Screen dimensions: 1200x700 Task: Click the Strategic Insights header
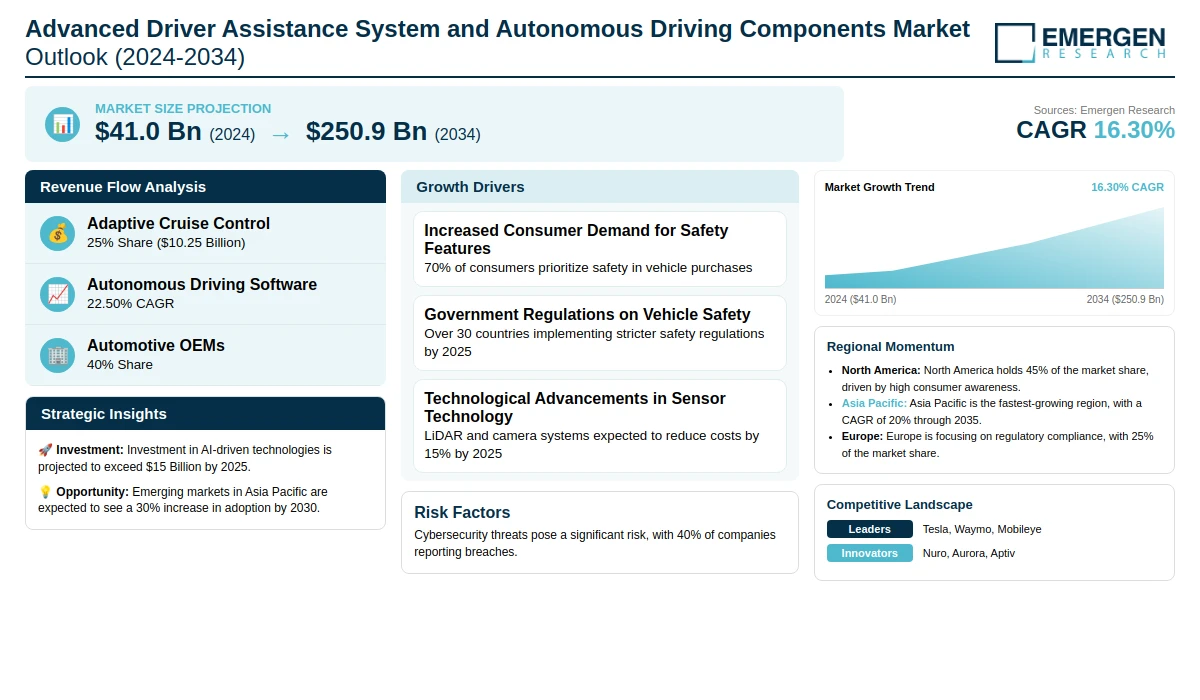[205, 414]
